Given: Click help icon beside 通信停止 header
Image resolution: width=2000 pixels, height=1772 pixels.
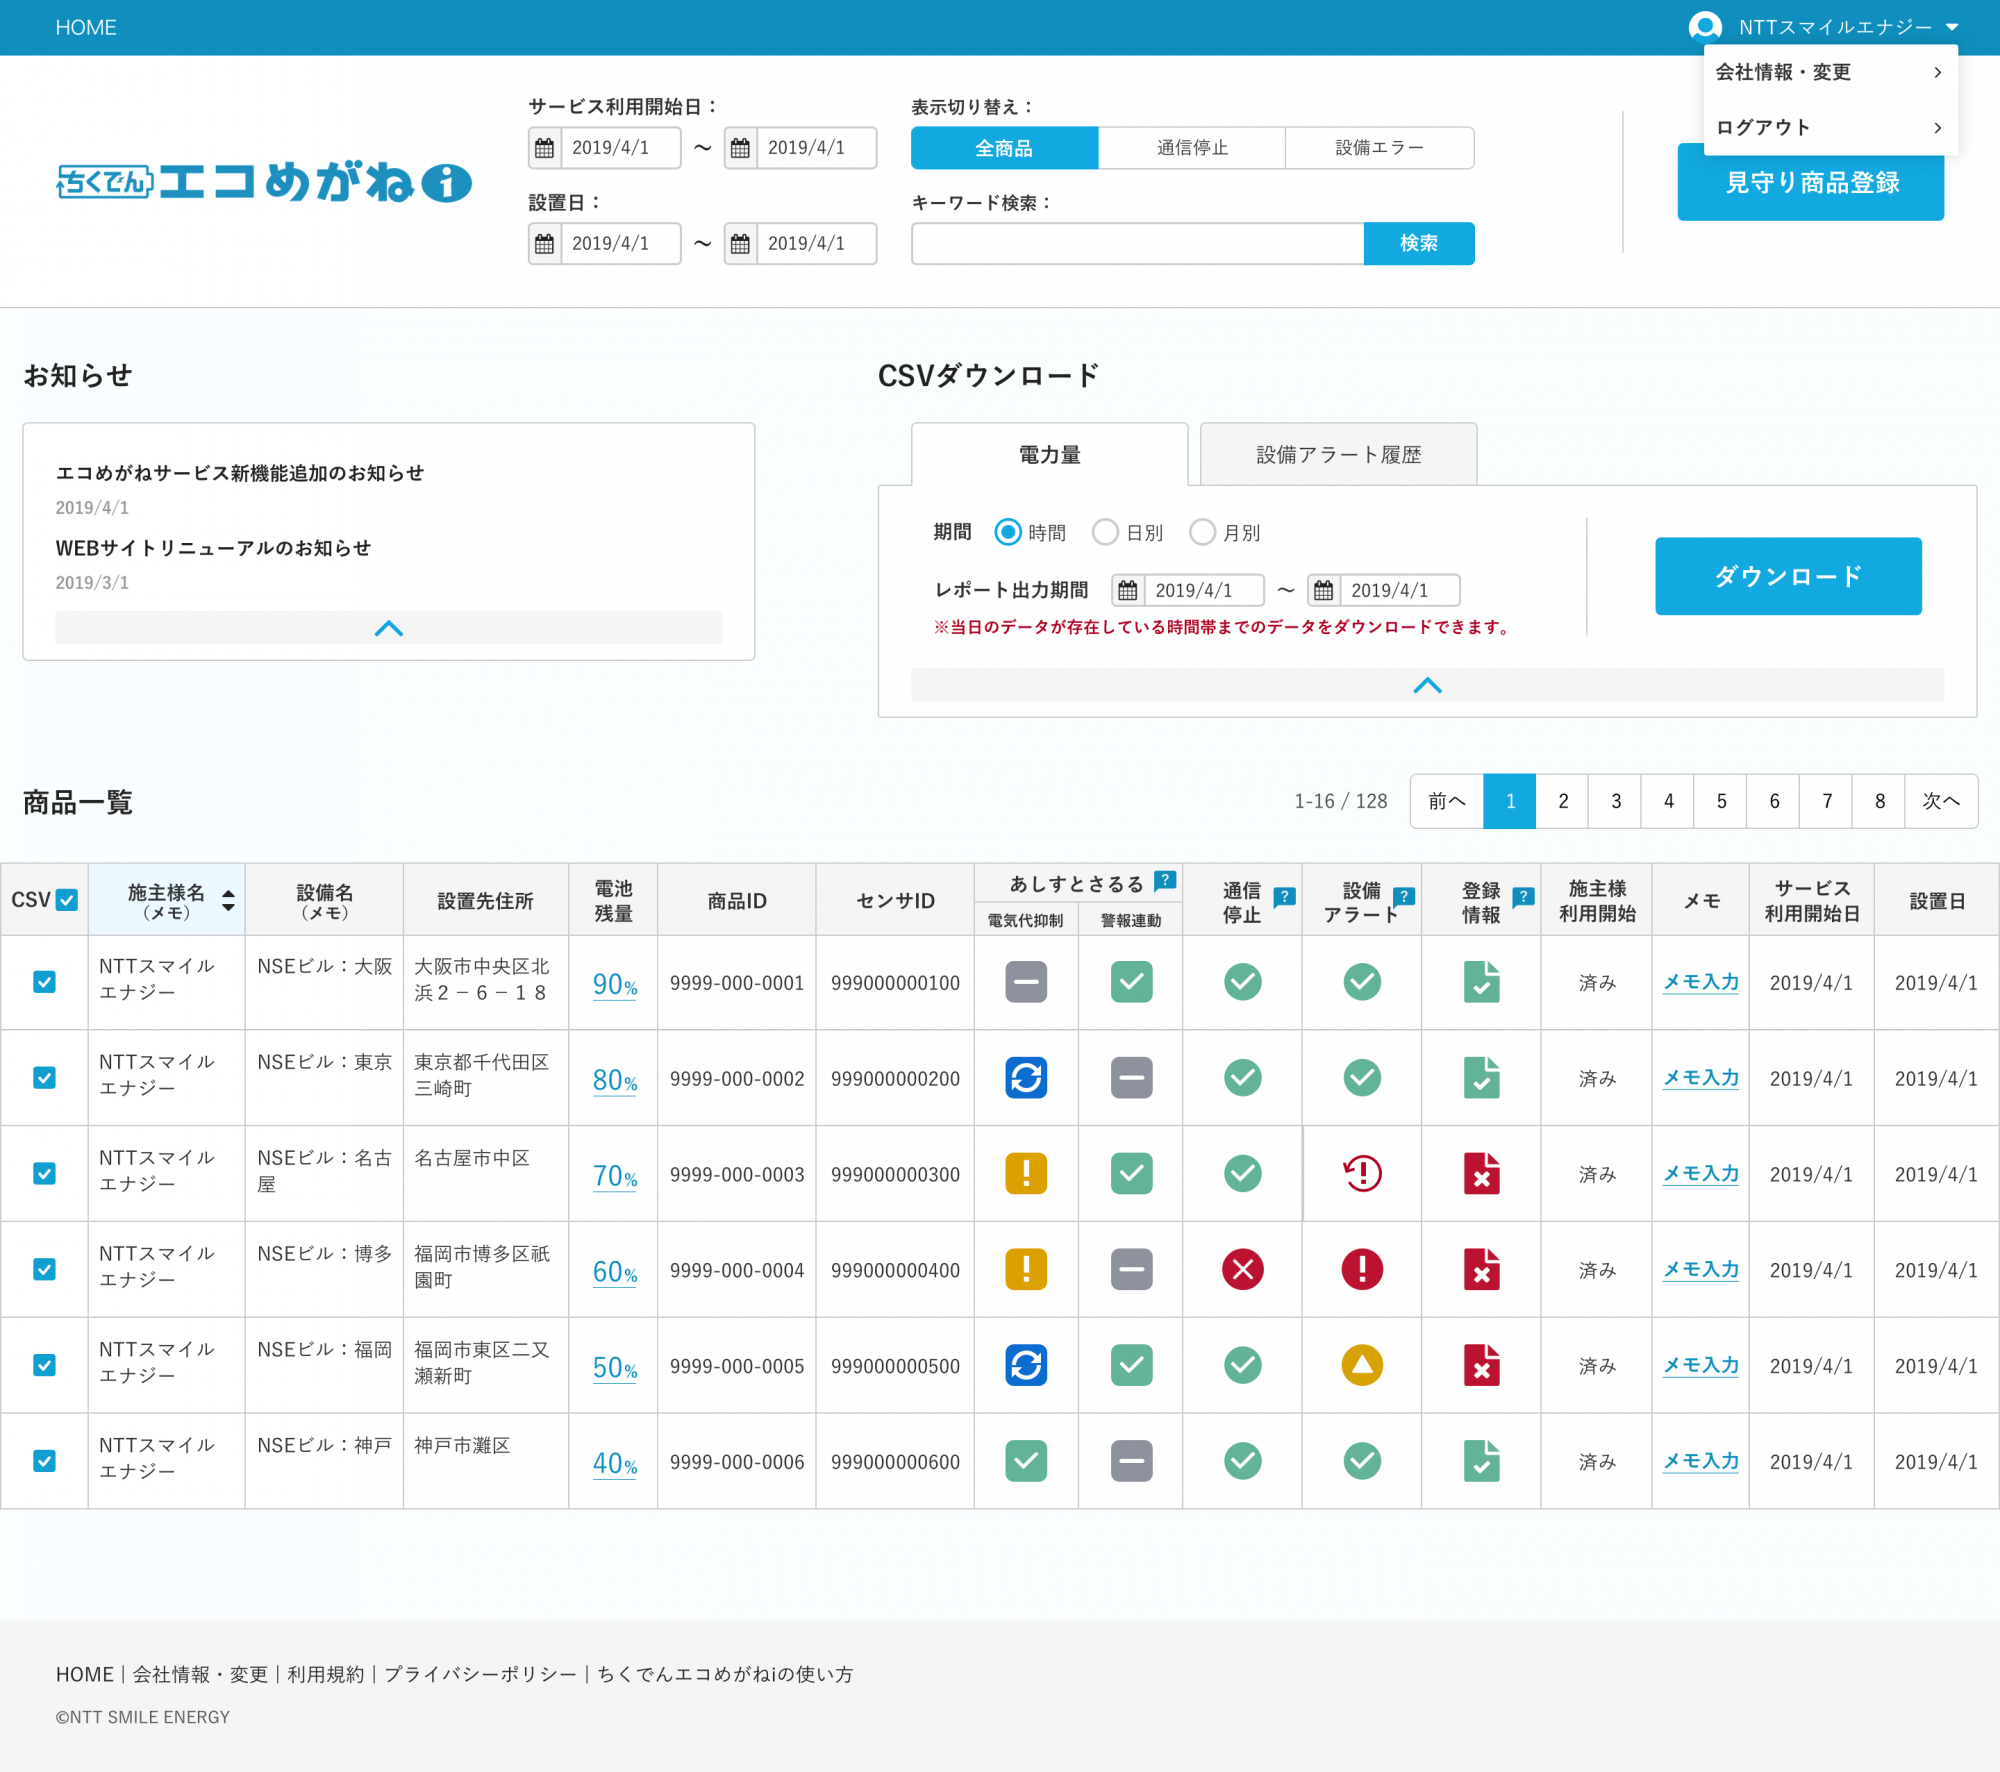Looking at the screenshot, I should click(x=1285, y=896).
